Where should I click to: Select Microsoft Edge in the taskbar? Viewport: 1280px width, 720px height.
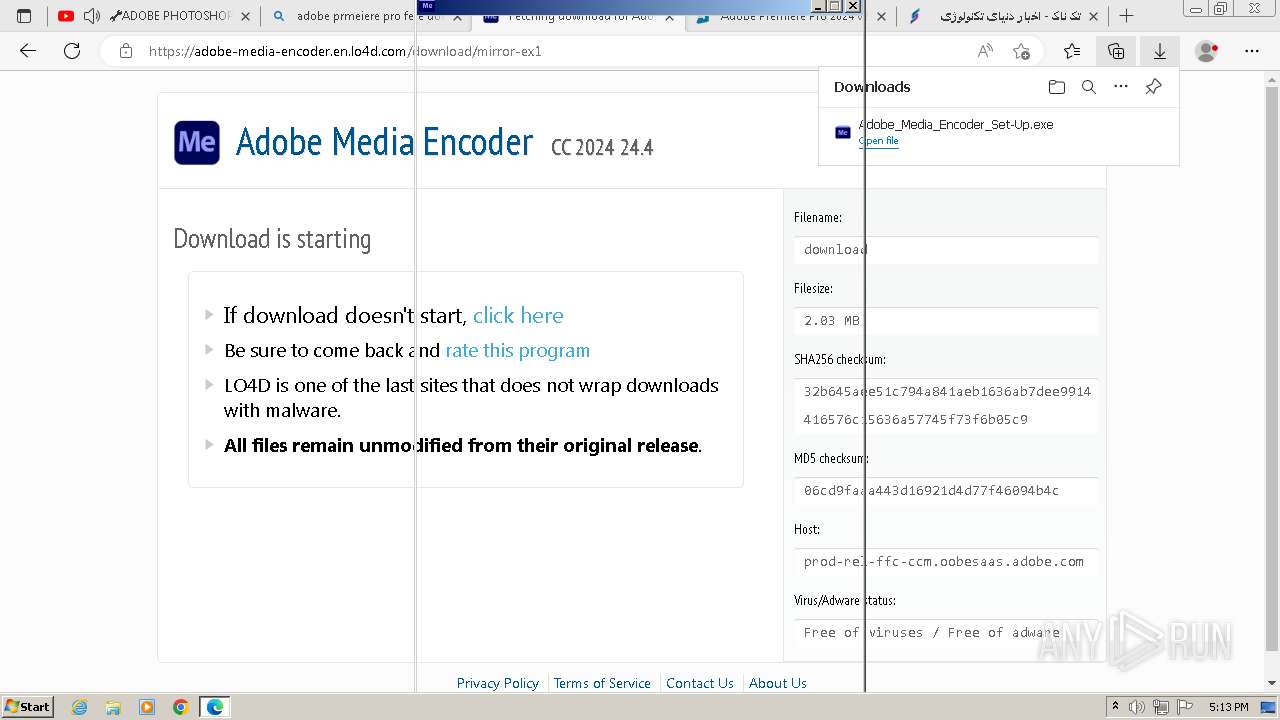pos(215,707)
